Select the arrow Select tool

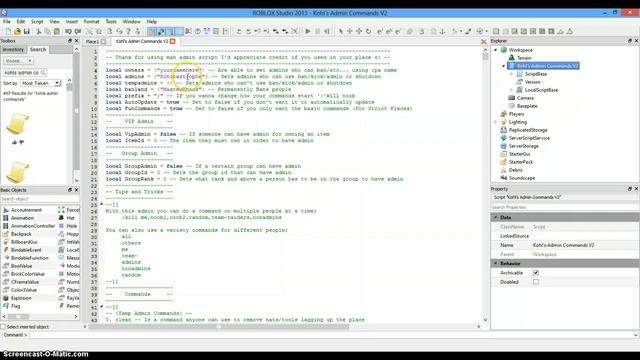[341, 31]
